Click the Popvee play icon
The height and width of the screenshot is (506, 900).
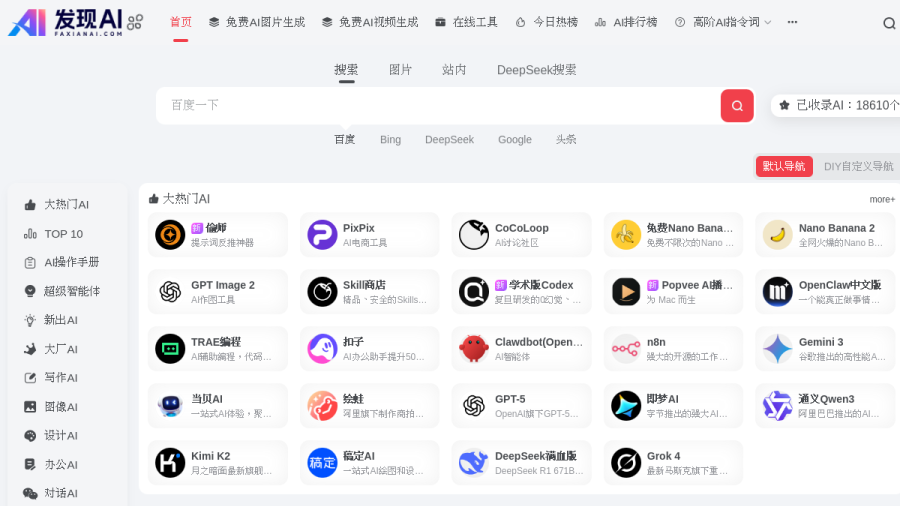click(x=626, y=291)
